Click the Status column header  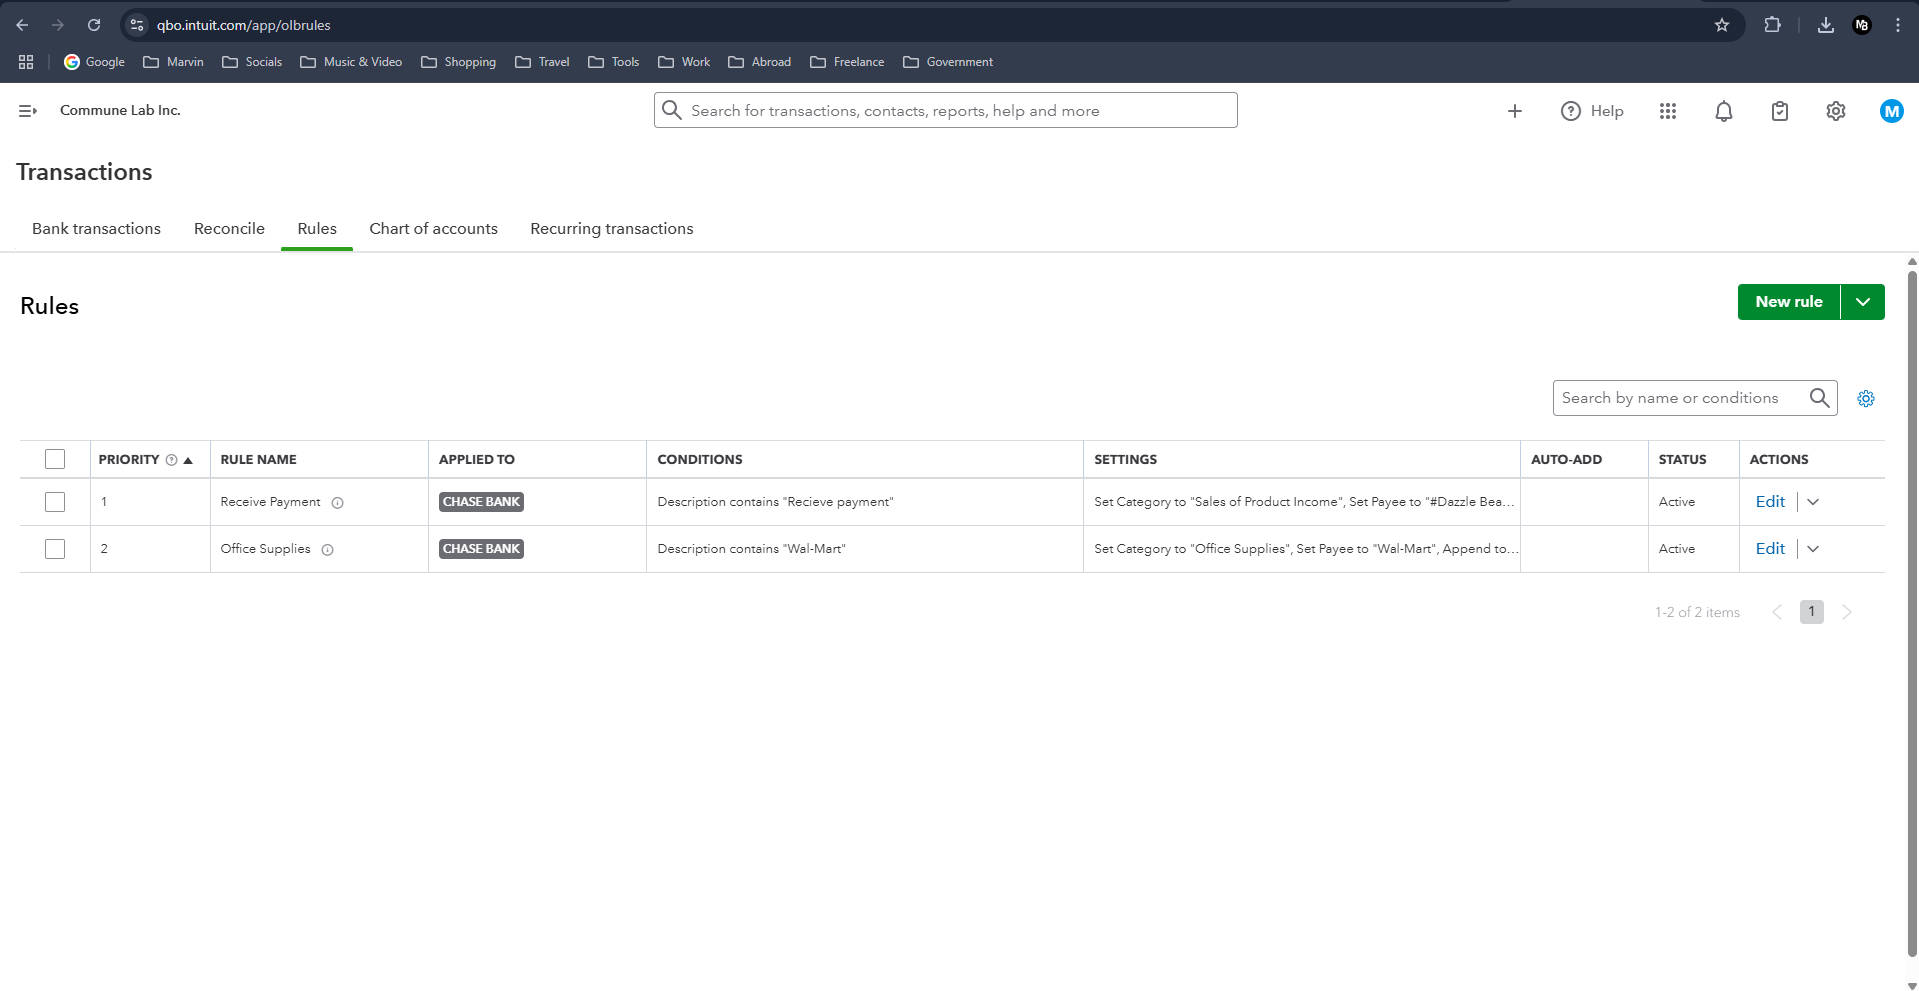[x=1682, y=460]
